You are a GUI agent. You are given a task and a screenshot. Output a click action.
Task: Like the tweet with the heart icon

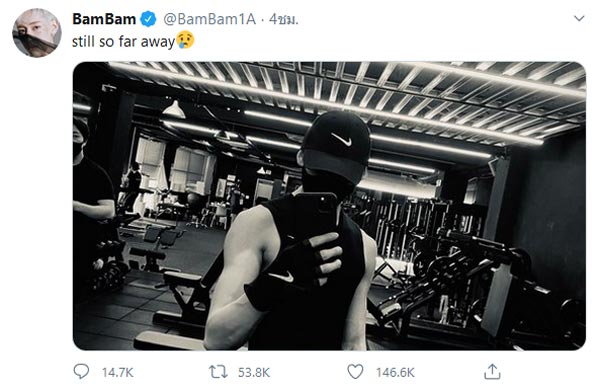tap(355, 371)
